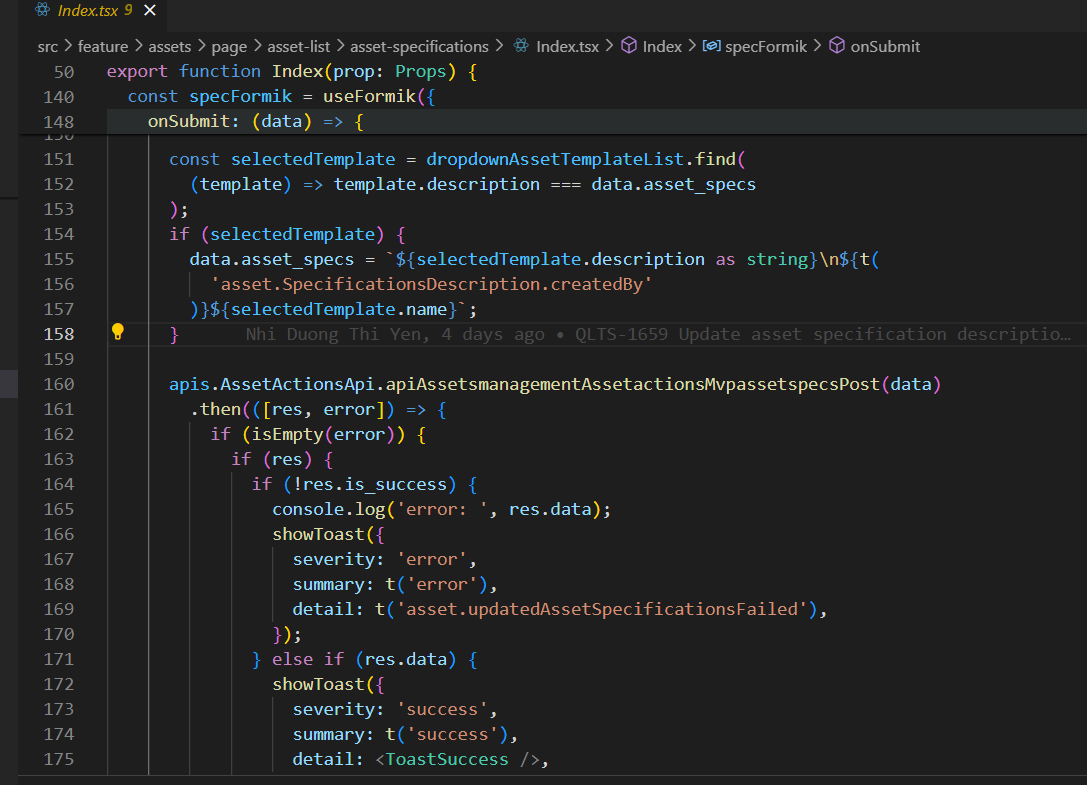
Task: Close the Index.tsx editor tab
Action: click(x=150, y=10)
